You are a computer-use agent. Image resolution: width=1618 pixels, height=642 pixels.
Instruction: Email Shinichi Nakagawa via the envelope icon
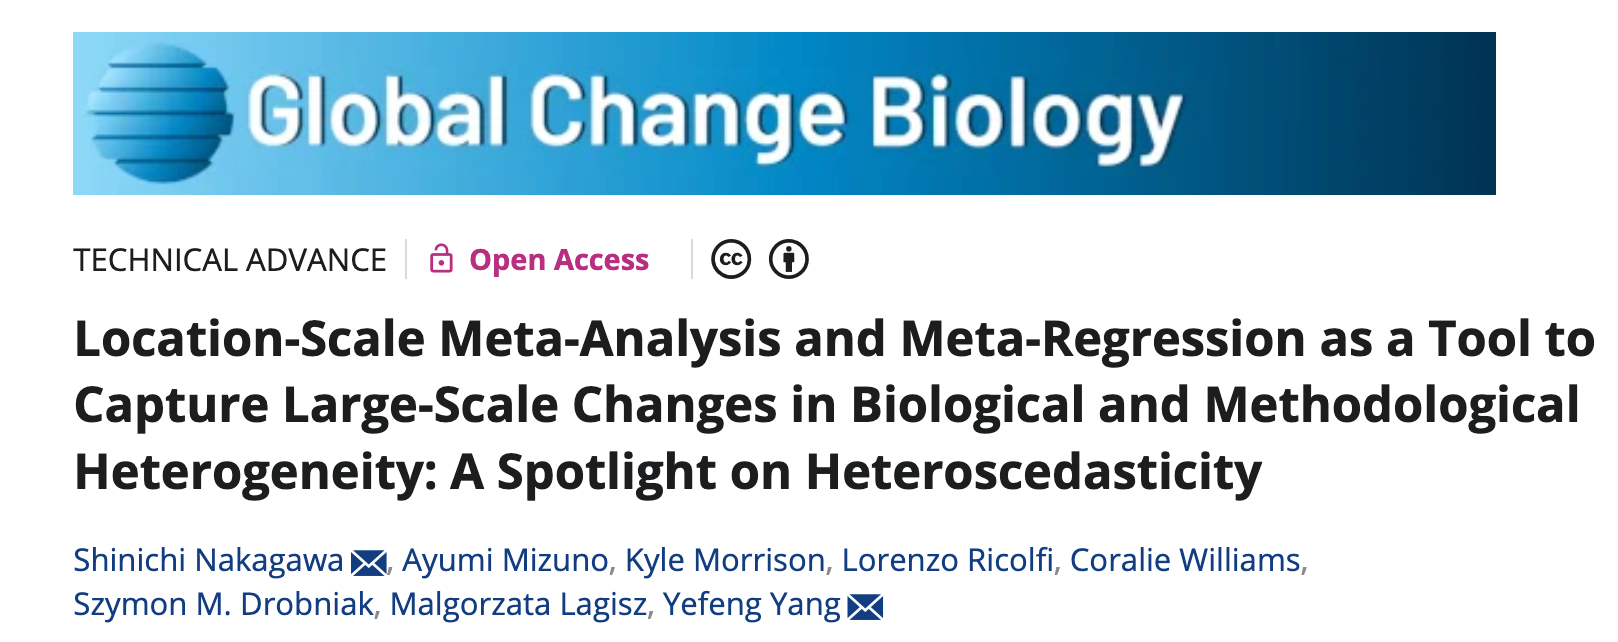(x=369, y=563)
